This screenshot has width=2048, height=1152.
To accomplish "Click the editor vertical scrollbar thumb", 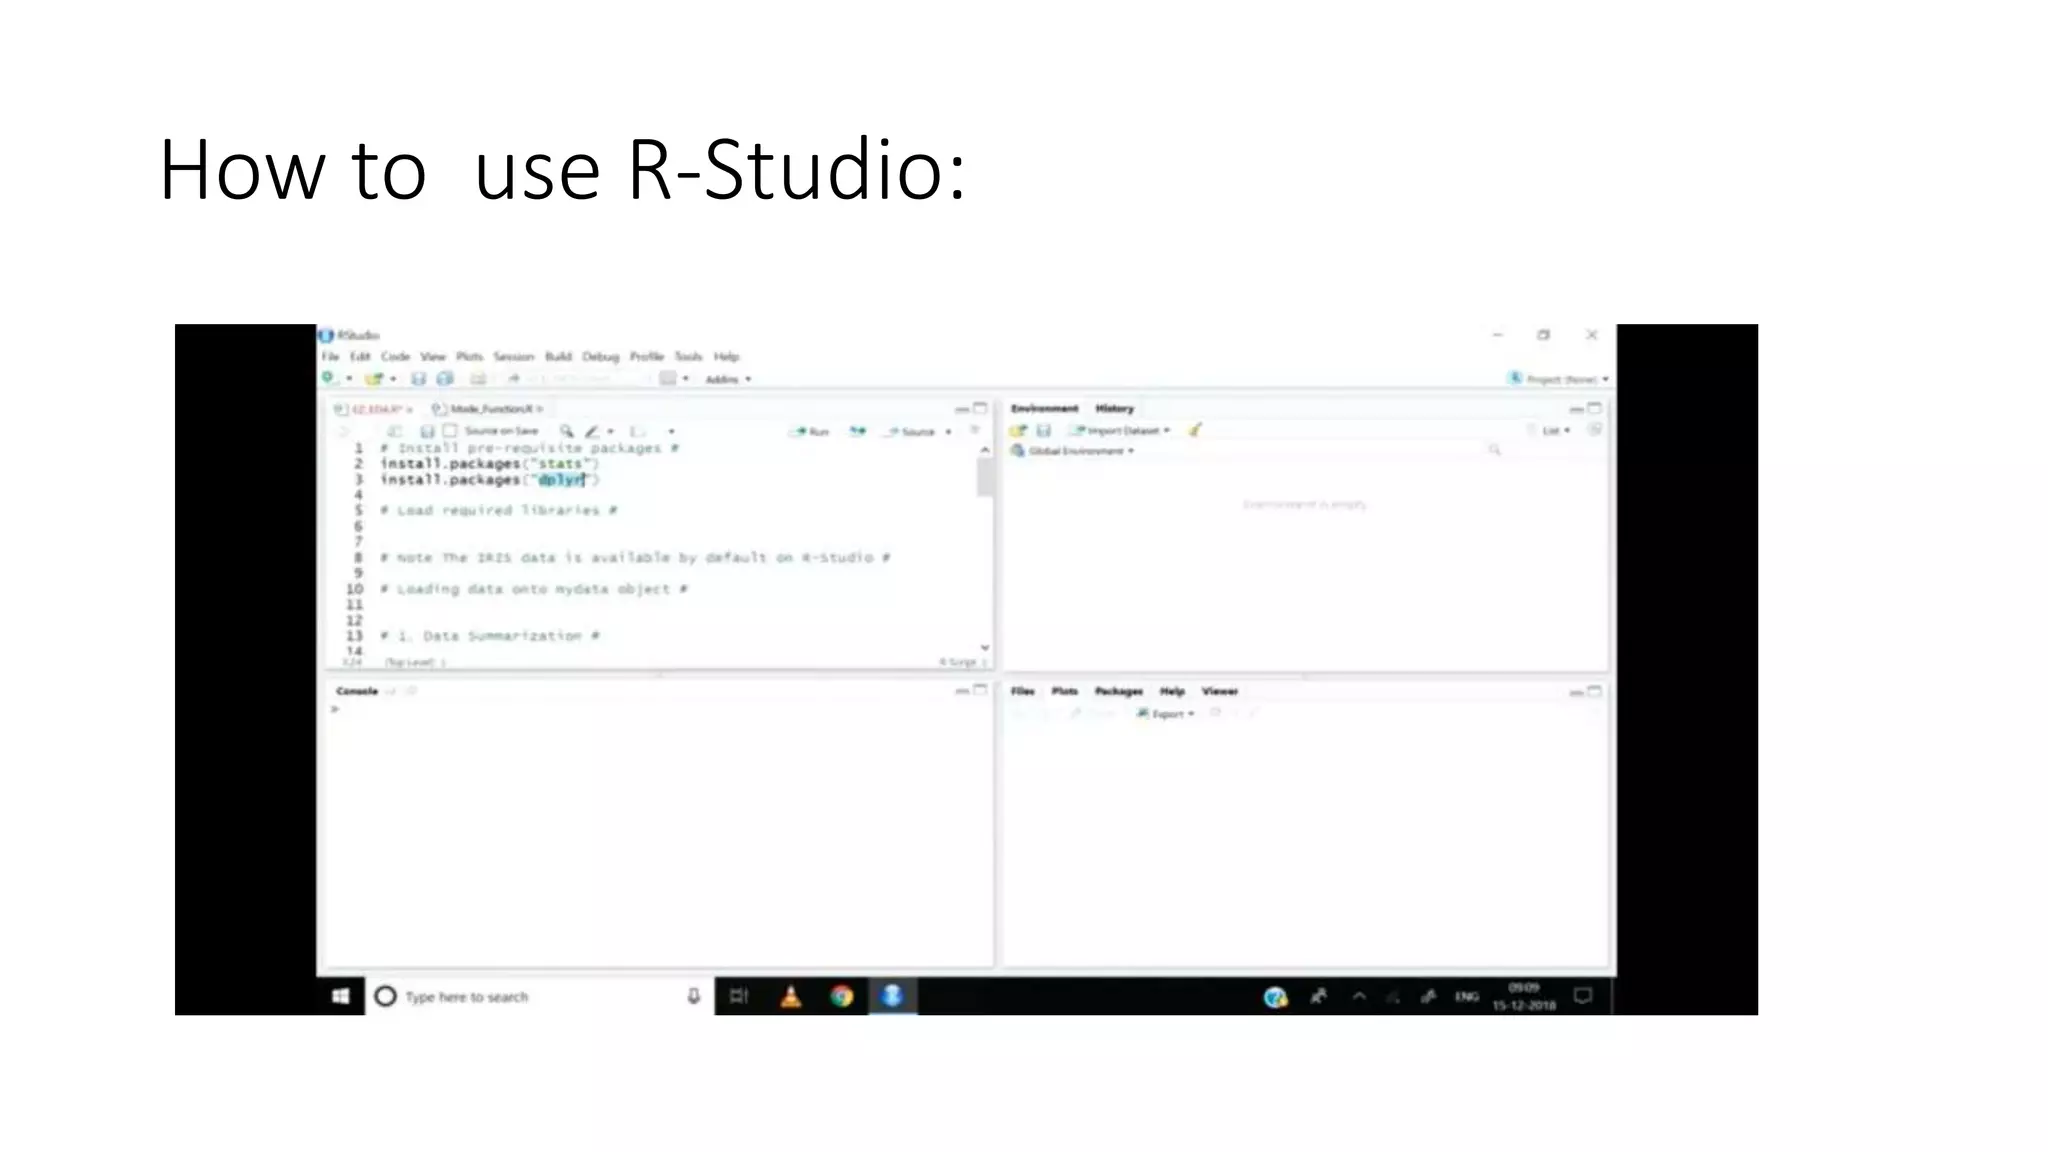I will (985, 477).
